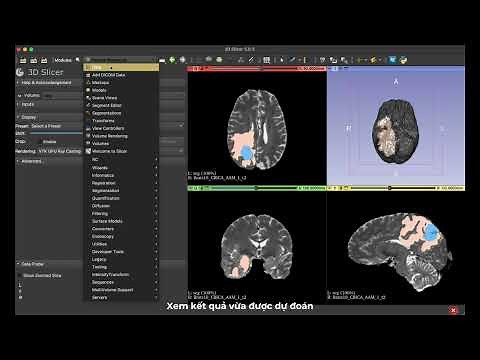Choose Markups from module menu
Image resolution: width=480 pixels, height=360 pixels.
pos(121,83)
